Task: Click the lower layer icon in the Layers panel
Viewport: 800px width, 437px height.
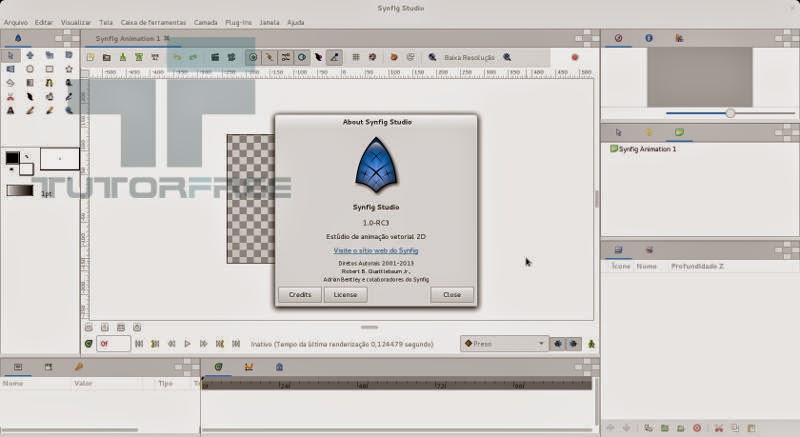Action: point(627,428)
